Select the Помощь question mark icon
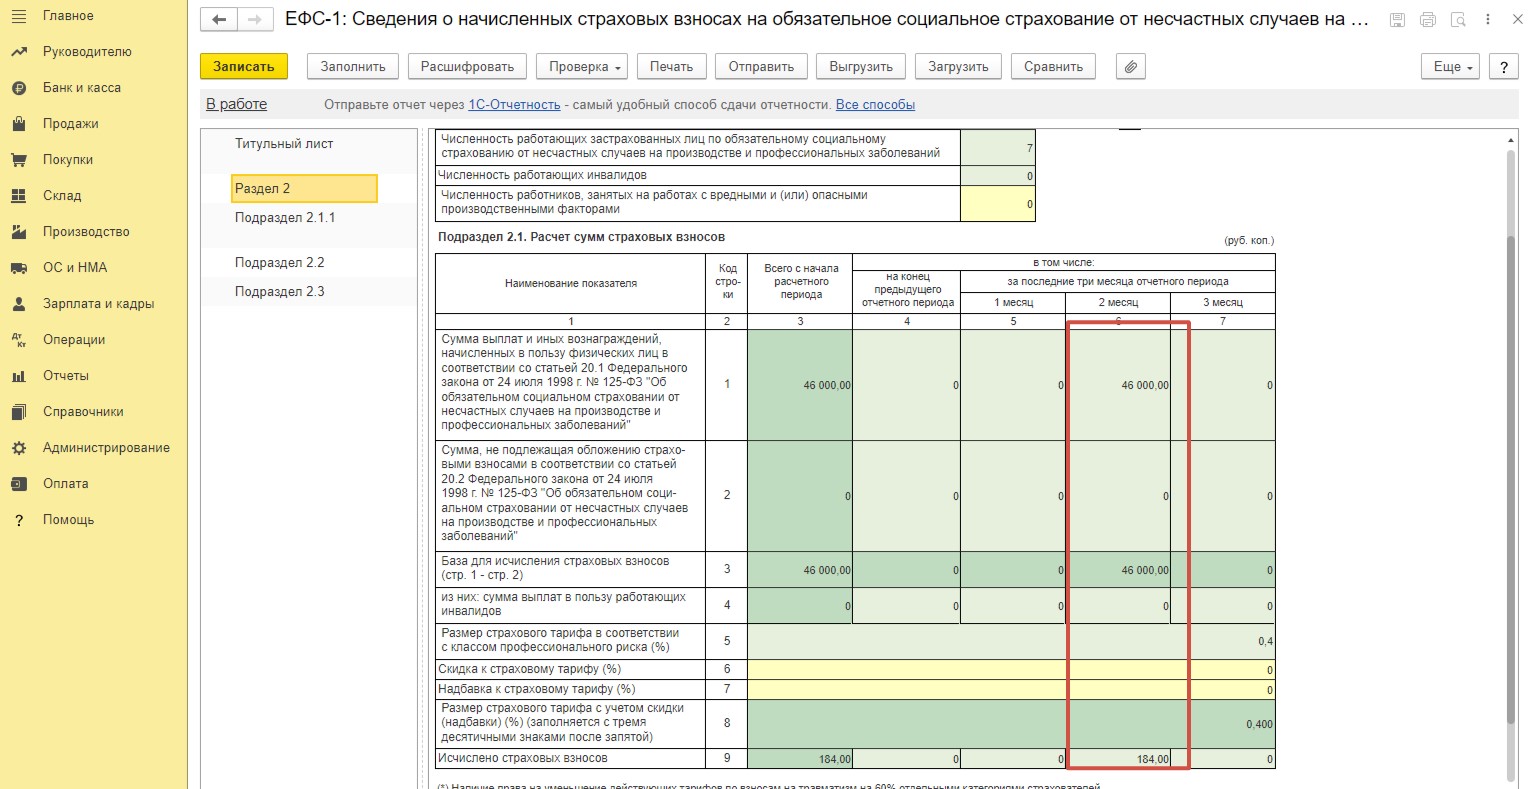 pyautogui.click(x=18, y=520)
